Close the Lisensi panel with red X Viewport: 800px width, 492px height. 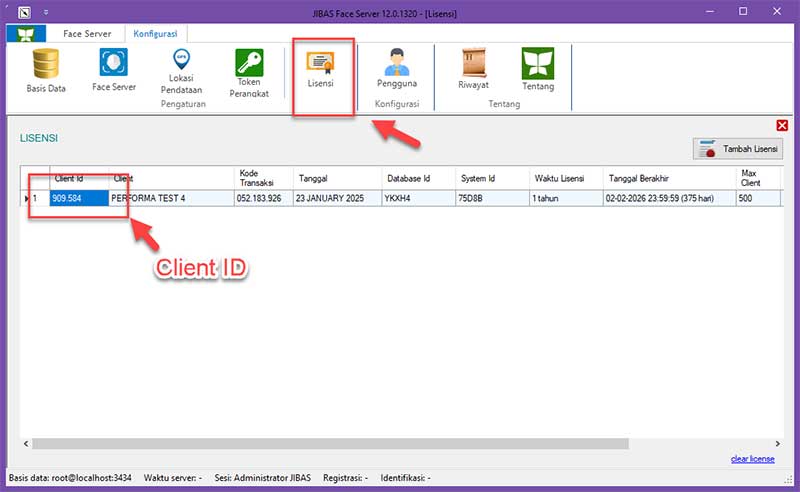[x=782, y=125]
